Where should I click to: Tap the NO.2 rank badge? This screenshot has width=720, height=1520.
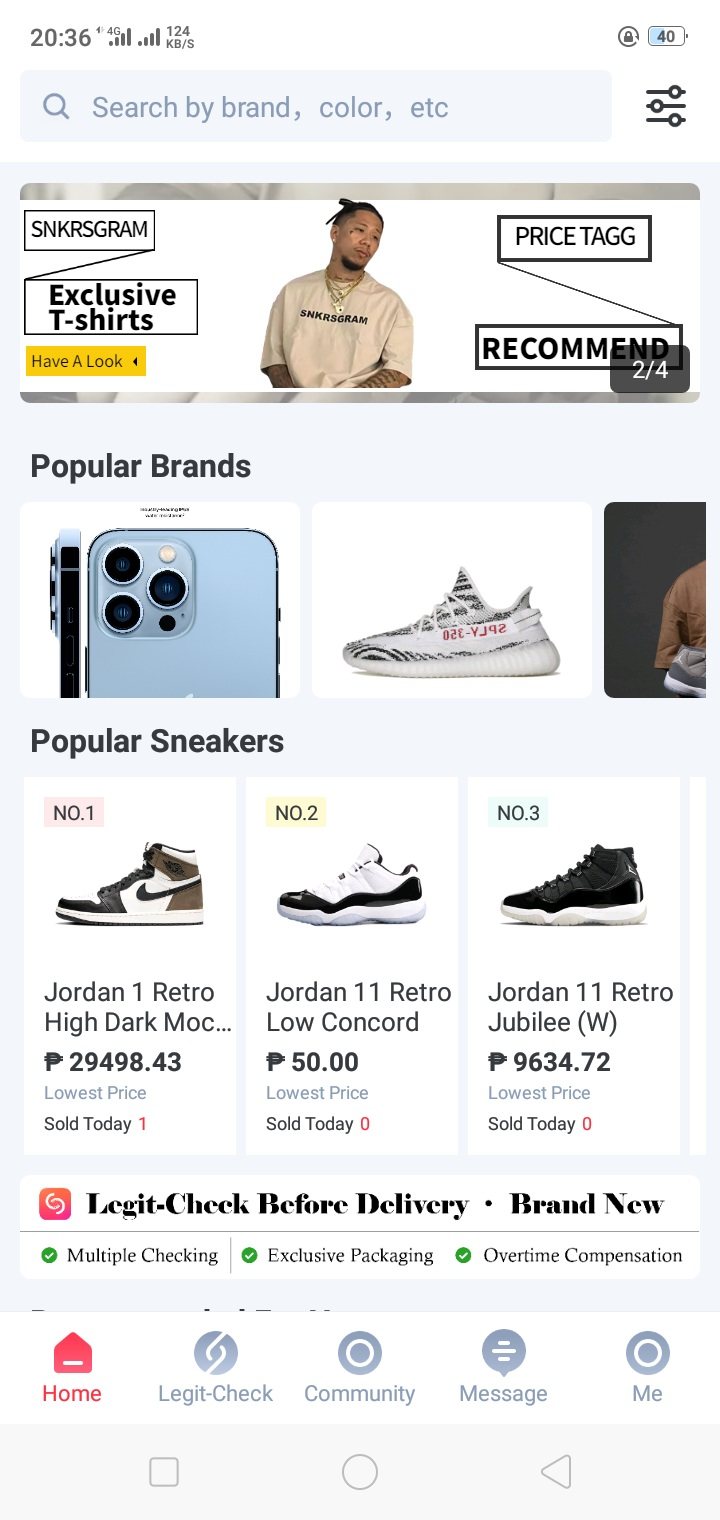tap(296, 813)
